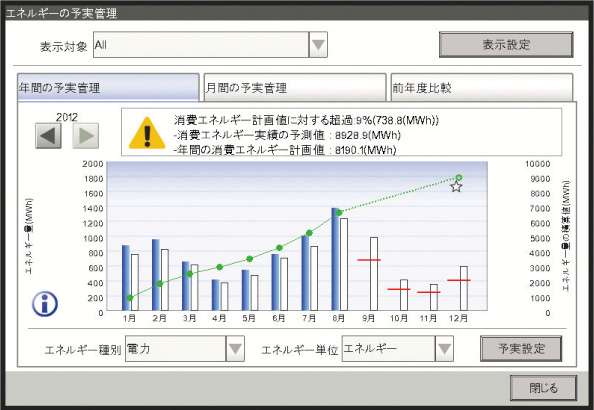
Task: Click the white December planned bar
Action: [x=464, y=288]
